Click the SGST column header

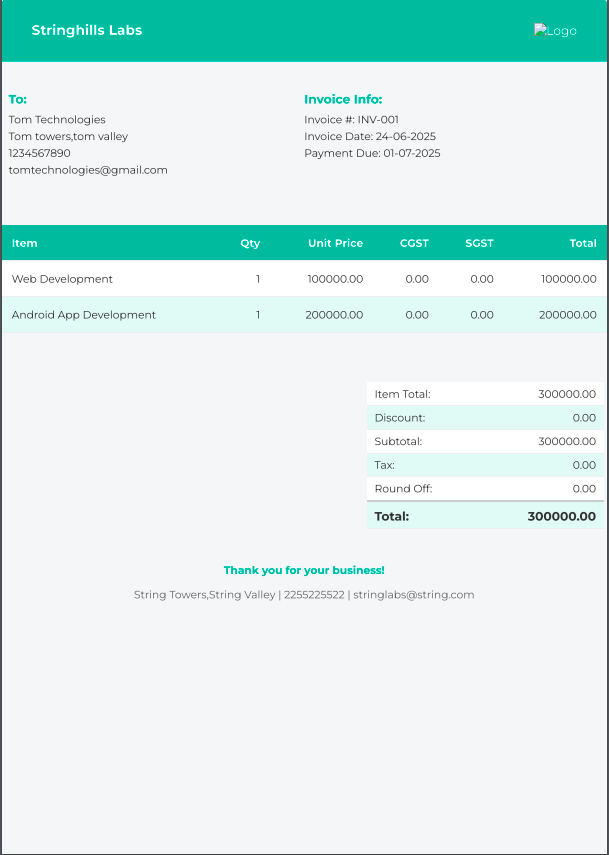point(479,243)
